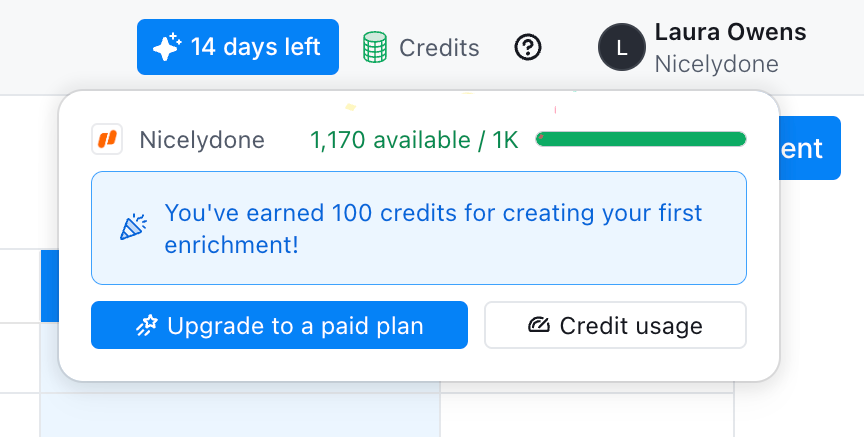
Task: Click the party popper icon in banner
Action: 132,228
